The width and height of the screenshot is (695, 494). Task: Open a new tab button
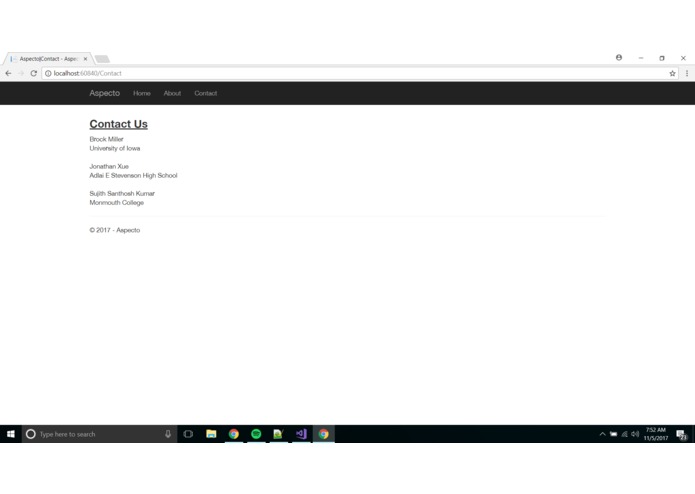(102, 59)
